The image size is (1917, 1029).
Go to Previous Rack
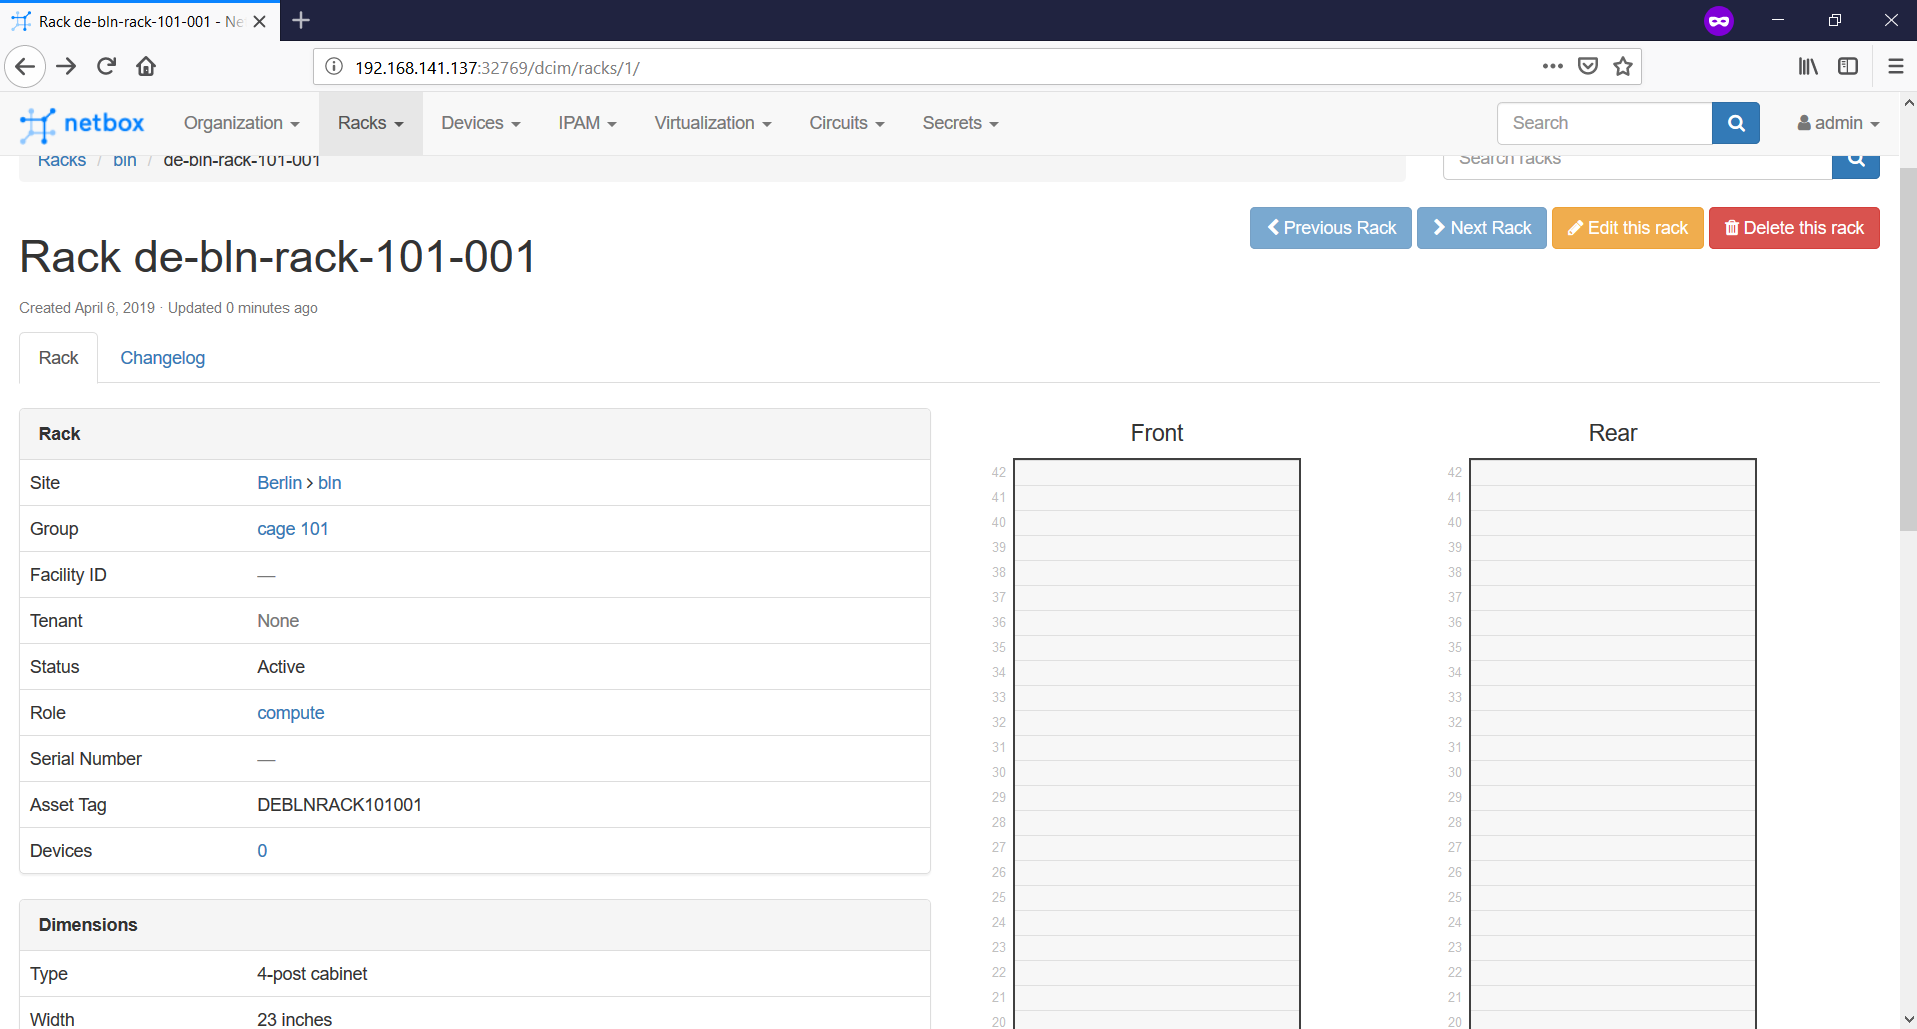click(1331, 228)
